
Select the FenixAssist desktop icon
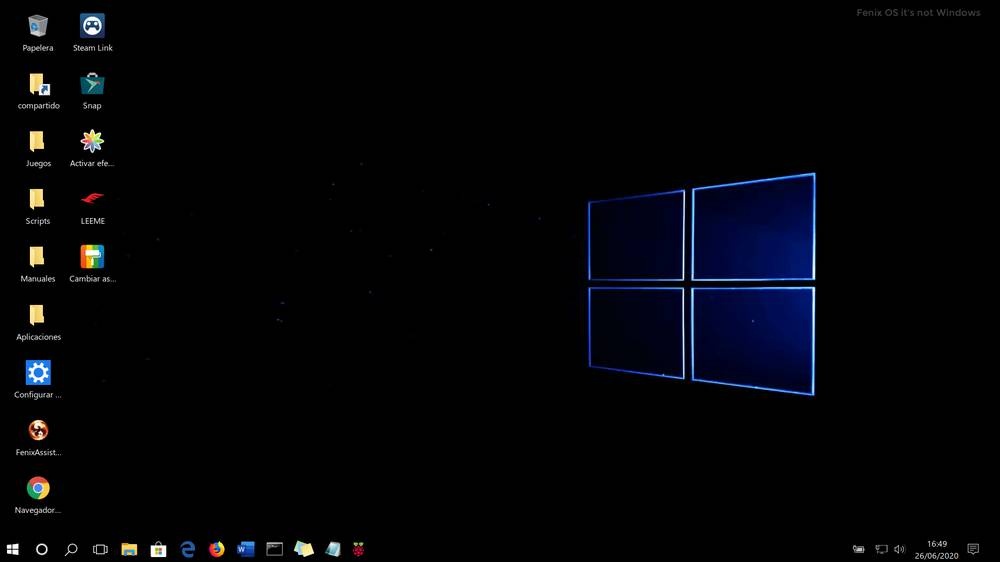(x=38, y=431)
